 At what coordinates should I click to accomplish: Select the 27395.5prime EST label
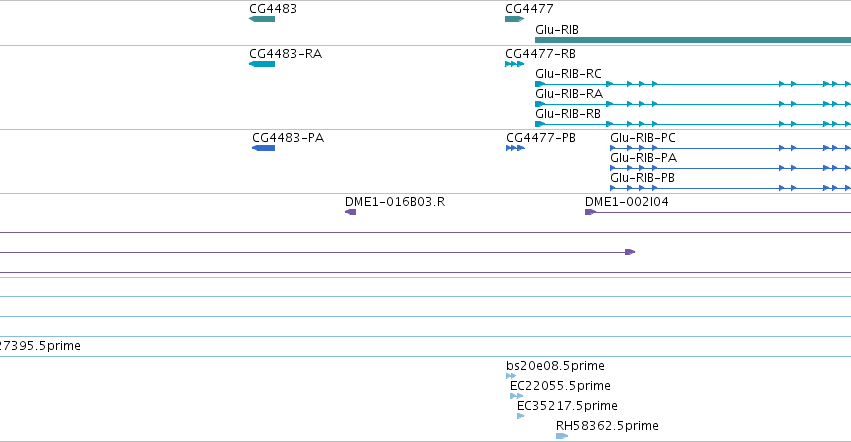40,346
